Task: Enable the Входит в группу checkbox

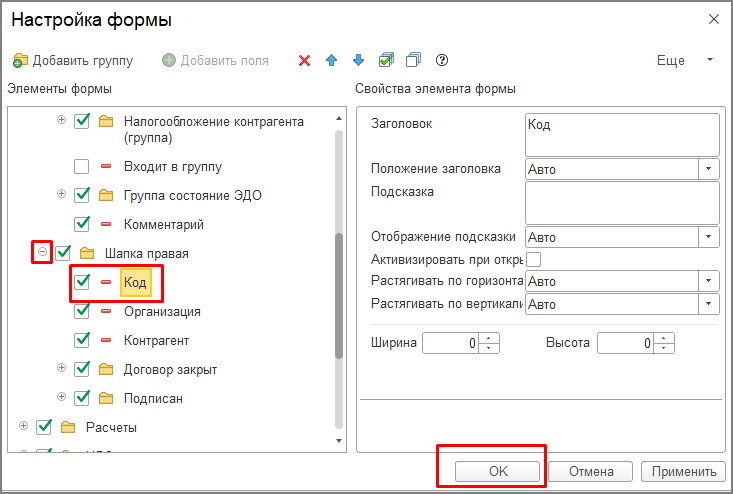Action: click(83, 166)
